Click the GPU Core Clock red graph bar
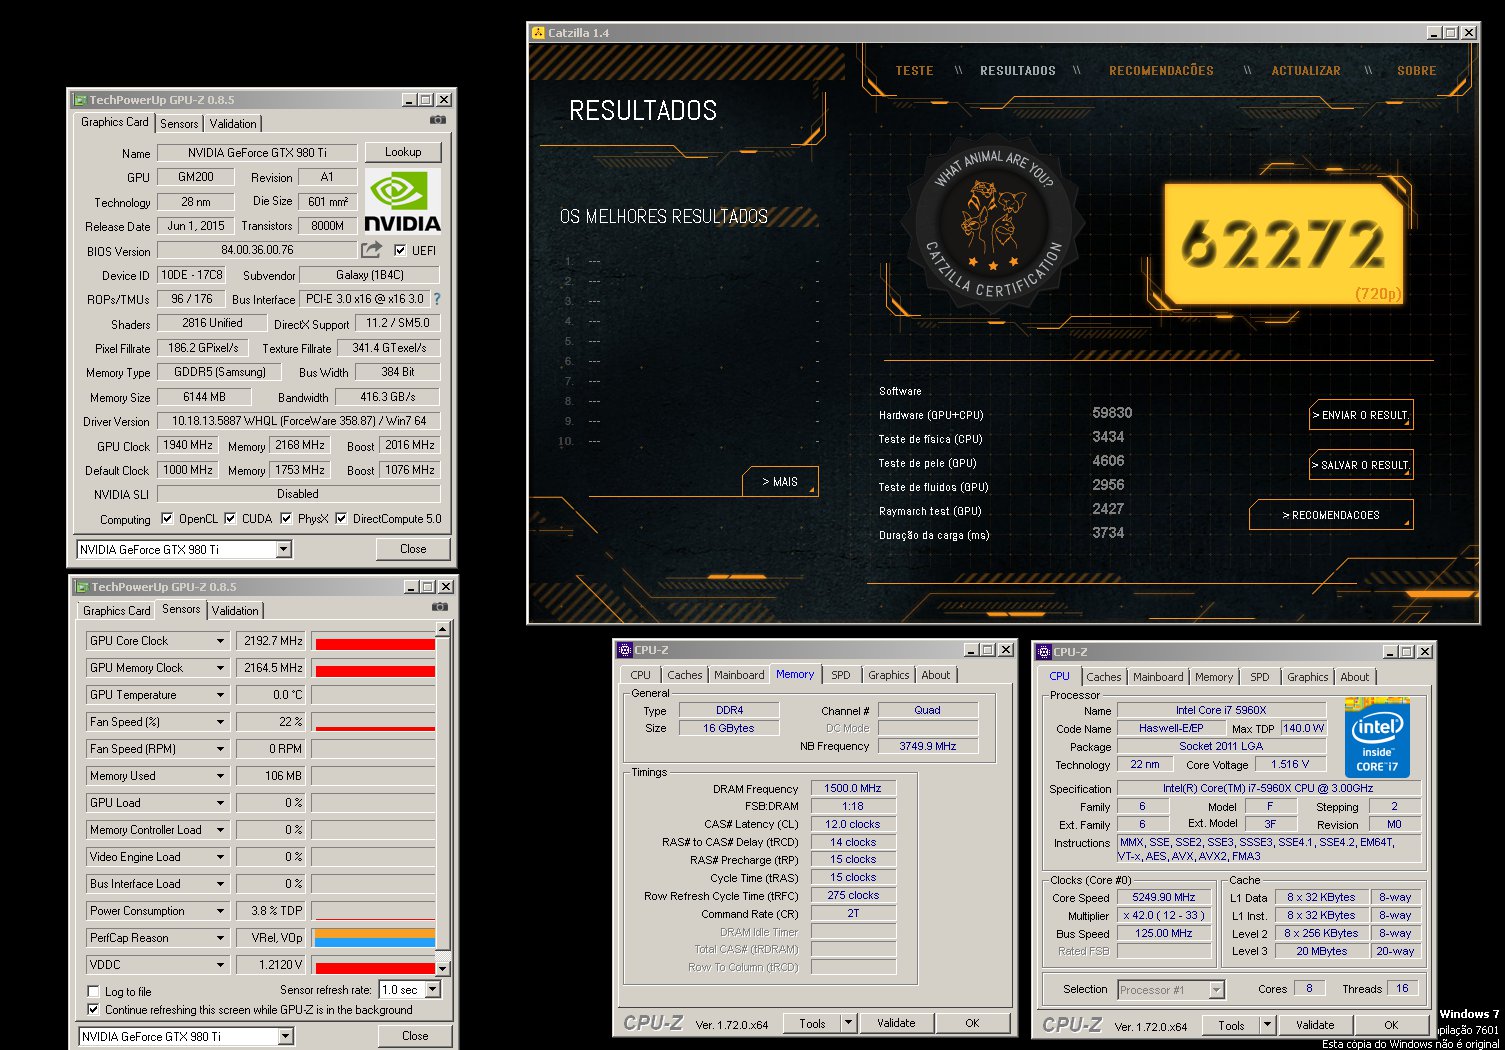The height and width of the screenshot is (1050, 1506). (x=375, y=644)
